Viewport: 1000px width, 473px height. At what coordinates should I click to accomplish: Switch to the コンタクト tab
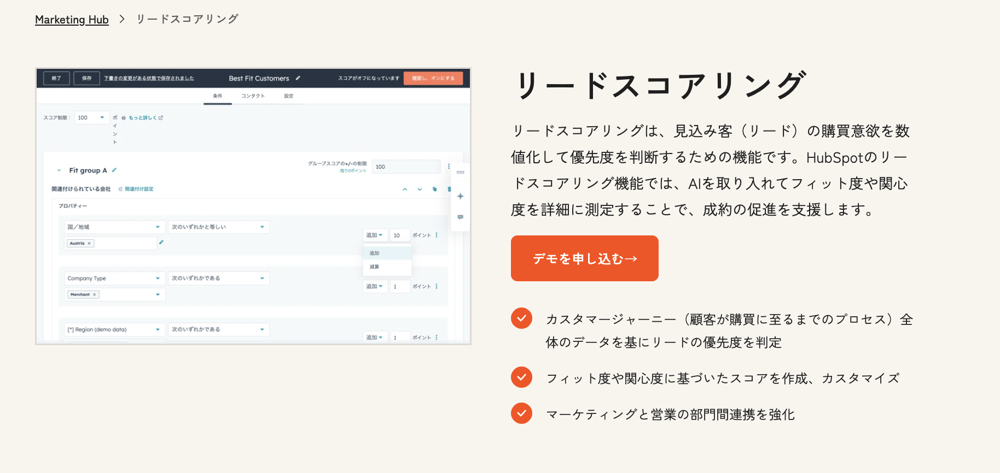253,96
